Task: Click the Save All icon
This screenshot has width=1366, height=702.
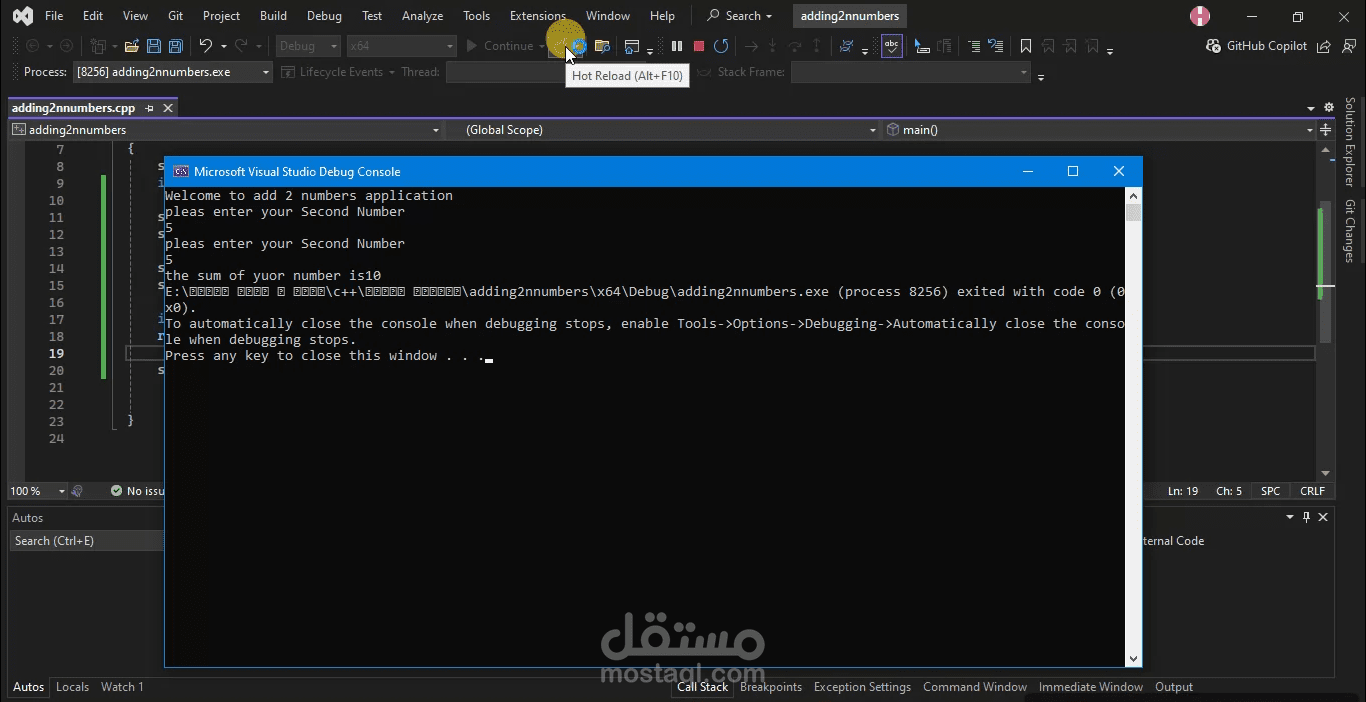Action: click(176, 46)
